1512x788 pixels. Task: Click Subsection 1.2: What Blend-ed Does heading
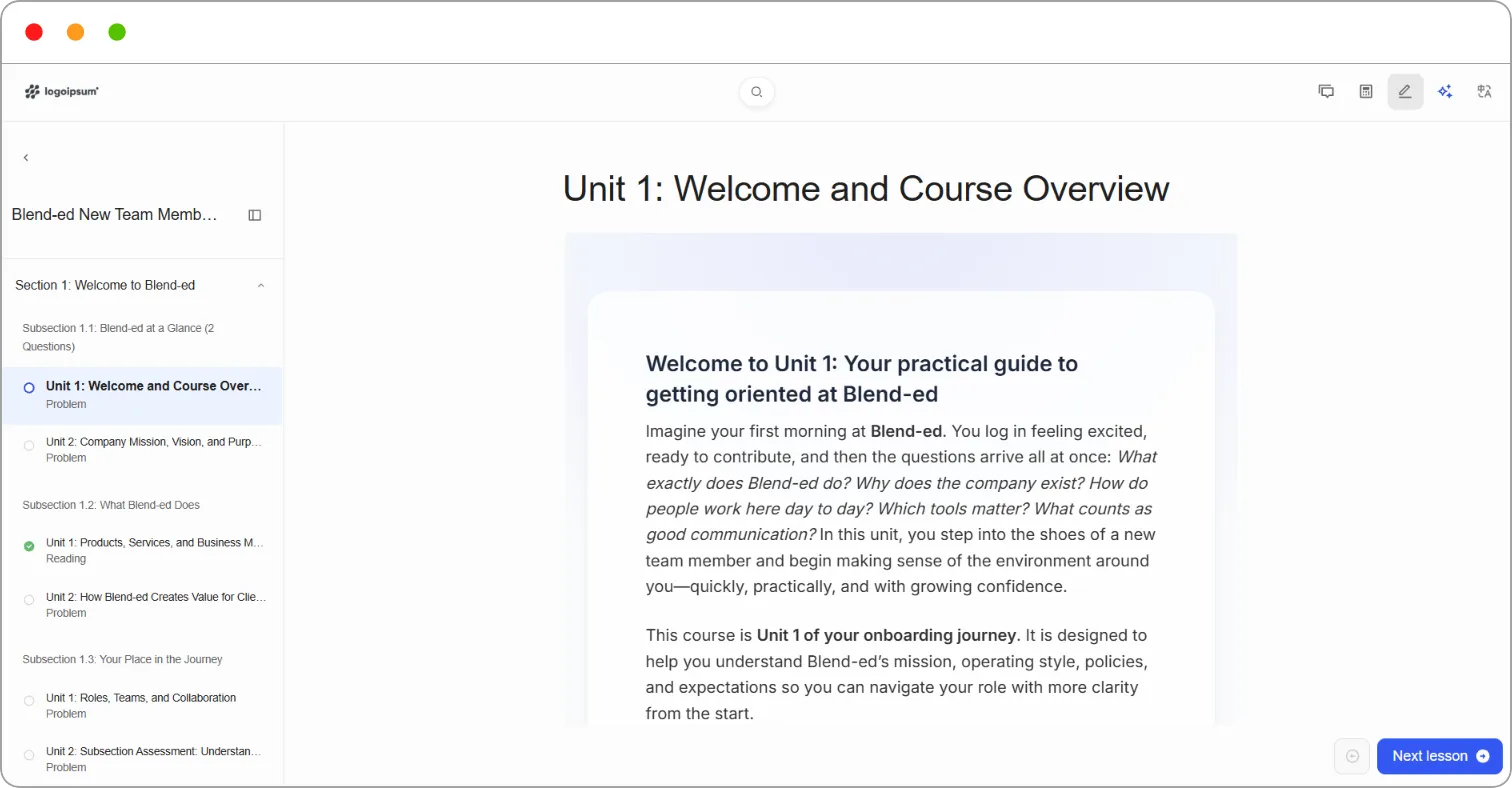111,505
